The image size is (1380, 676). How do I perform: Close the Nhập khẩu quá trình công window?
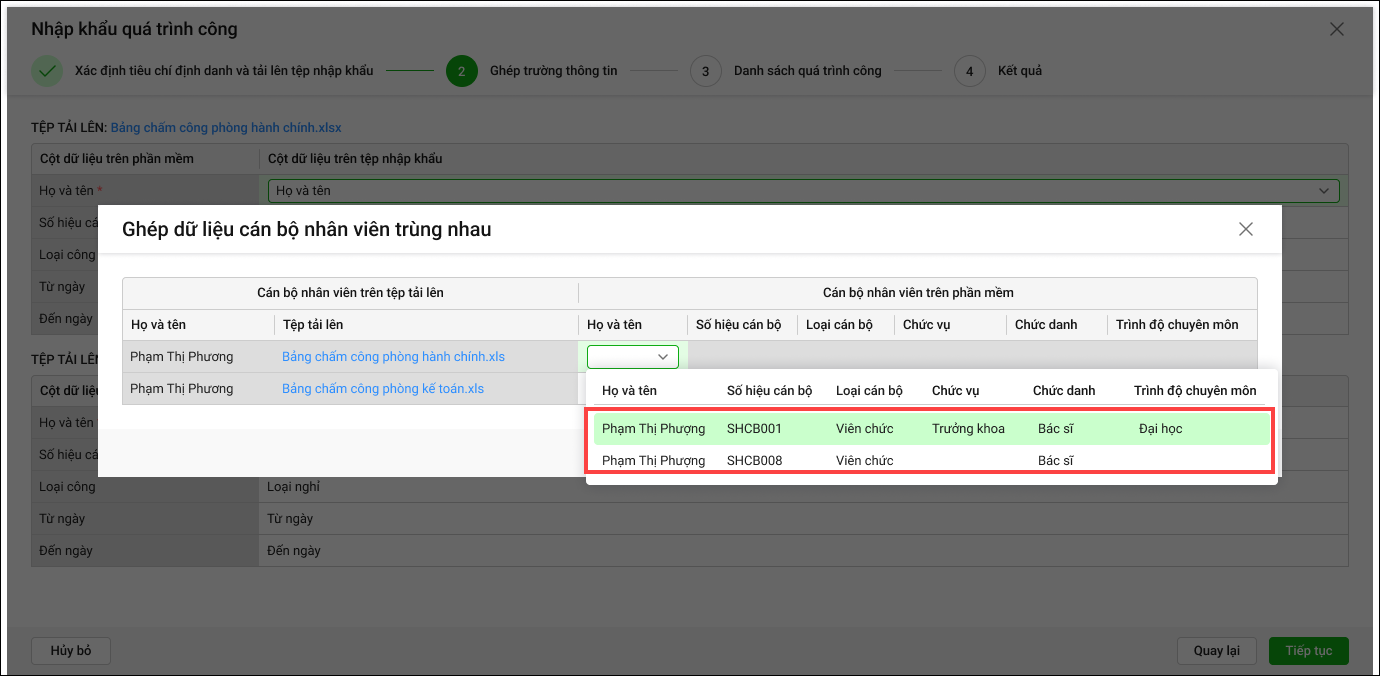coord(1336,29)
